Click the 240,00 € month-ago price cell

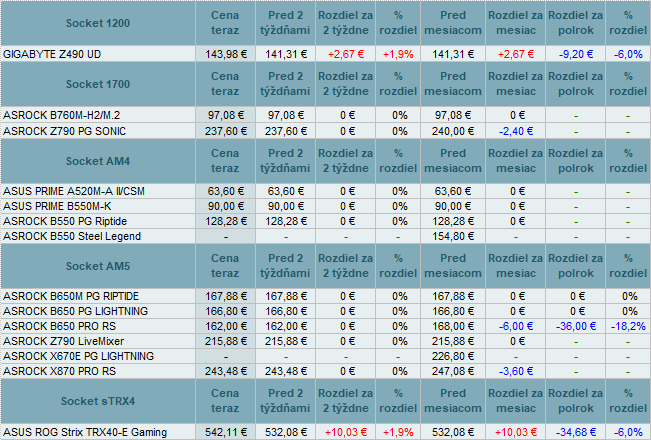point(453,131)
